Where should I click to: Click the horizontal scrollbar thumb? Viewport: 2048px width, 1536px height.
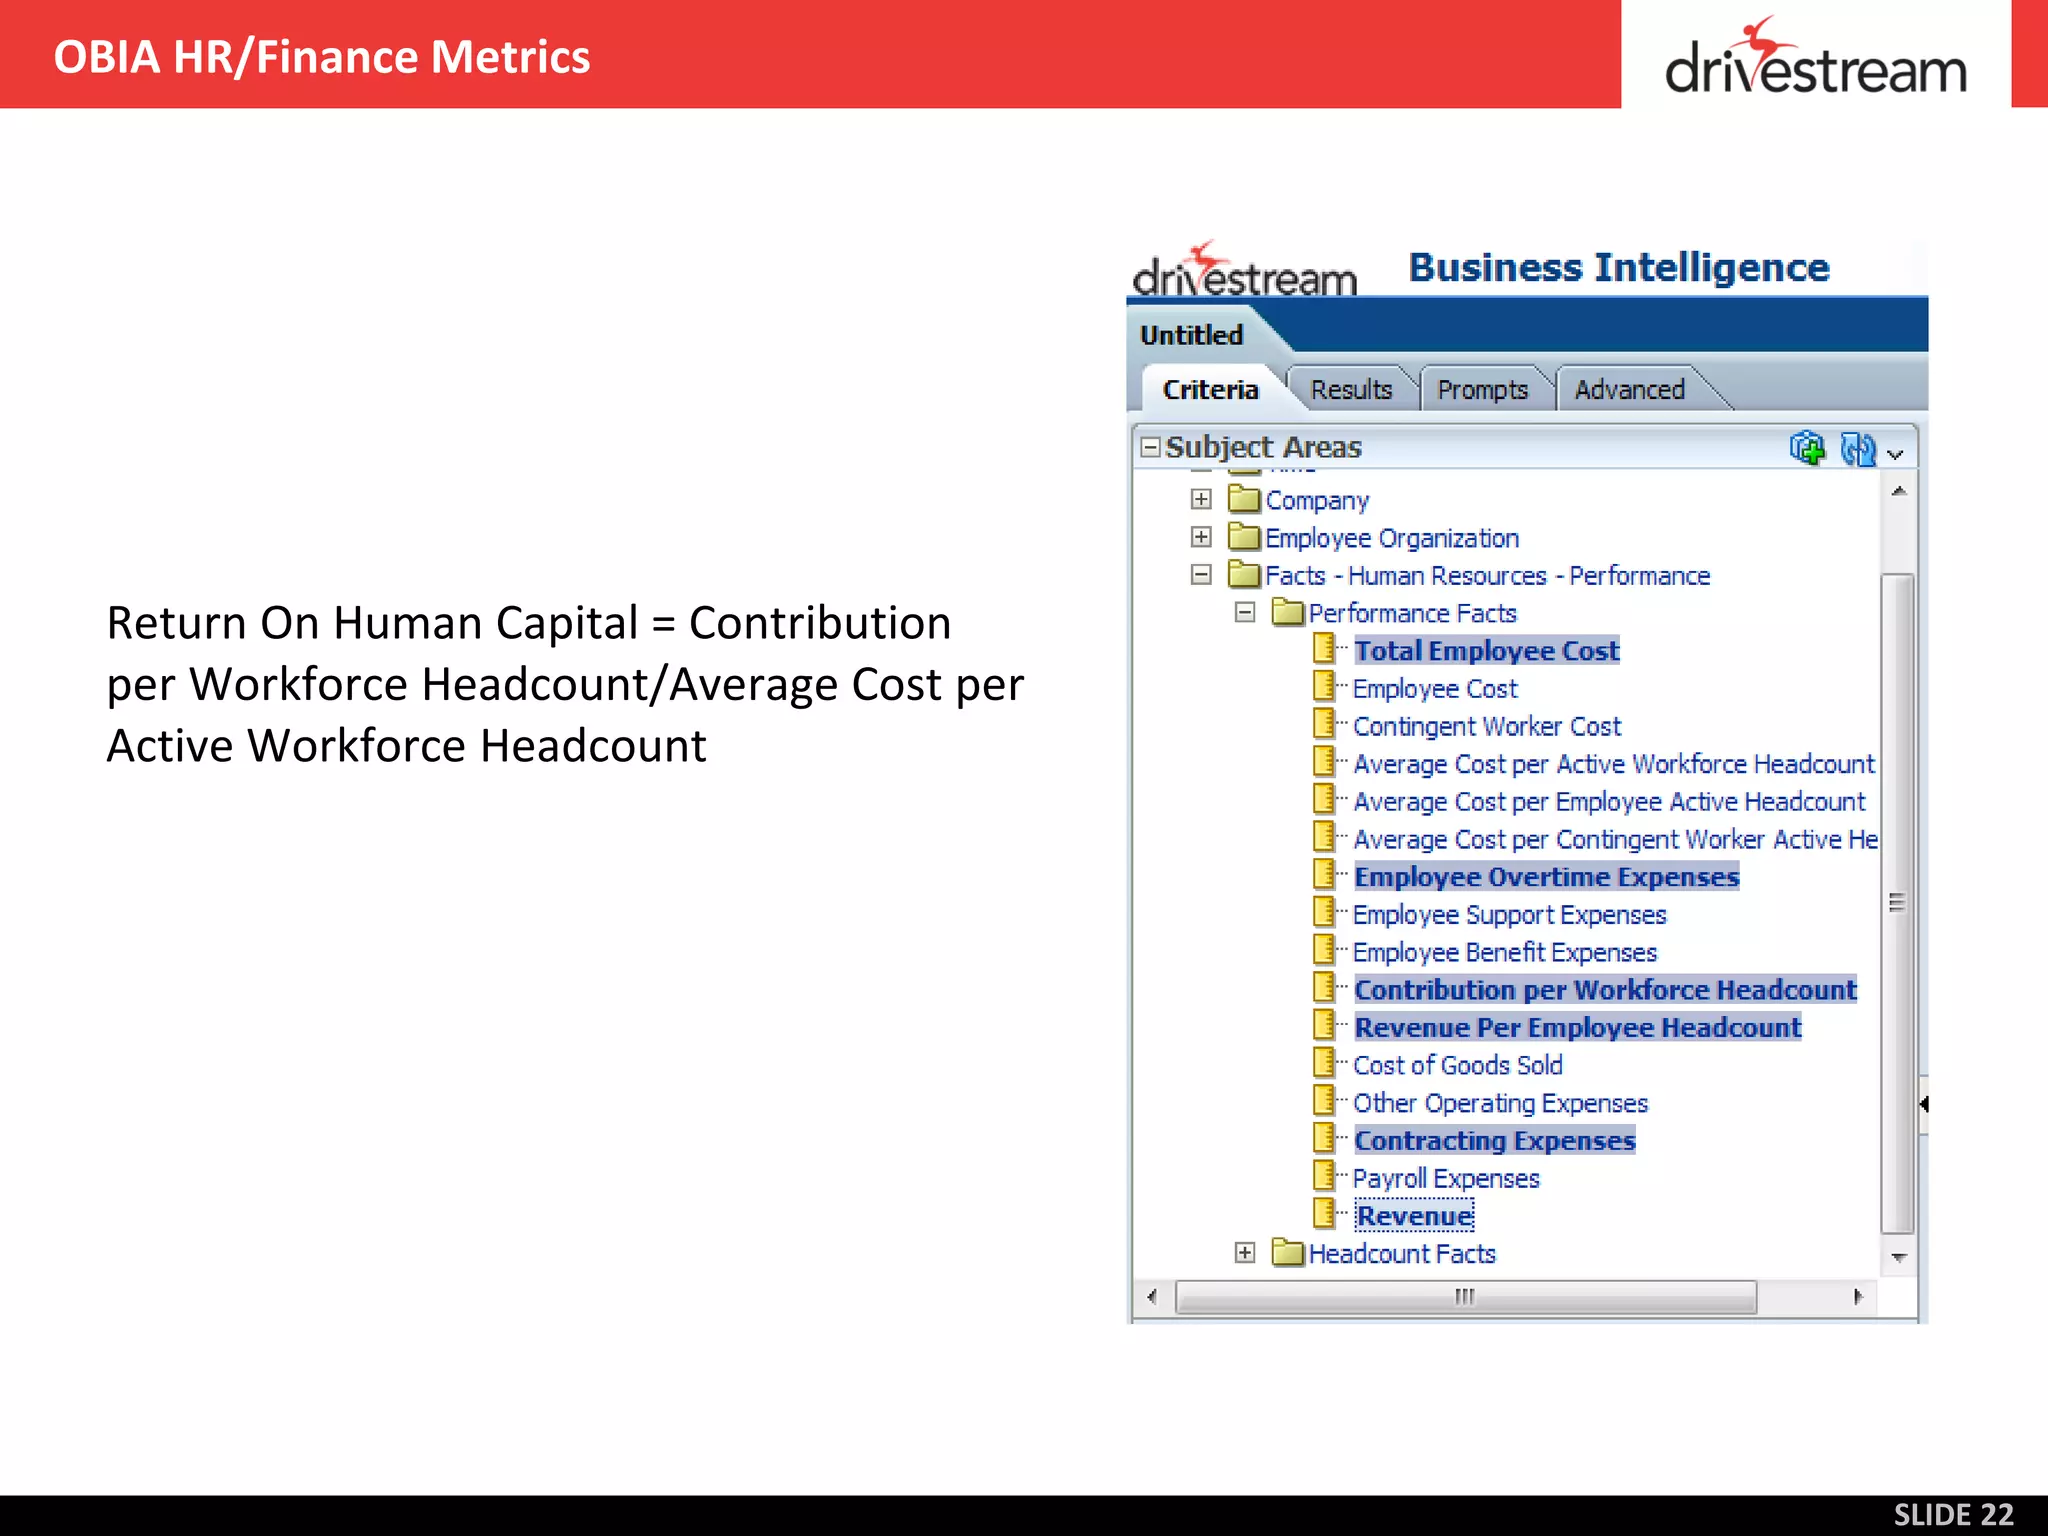pyautogui.click(x=1465, y=1297)
